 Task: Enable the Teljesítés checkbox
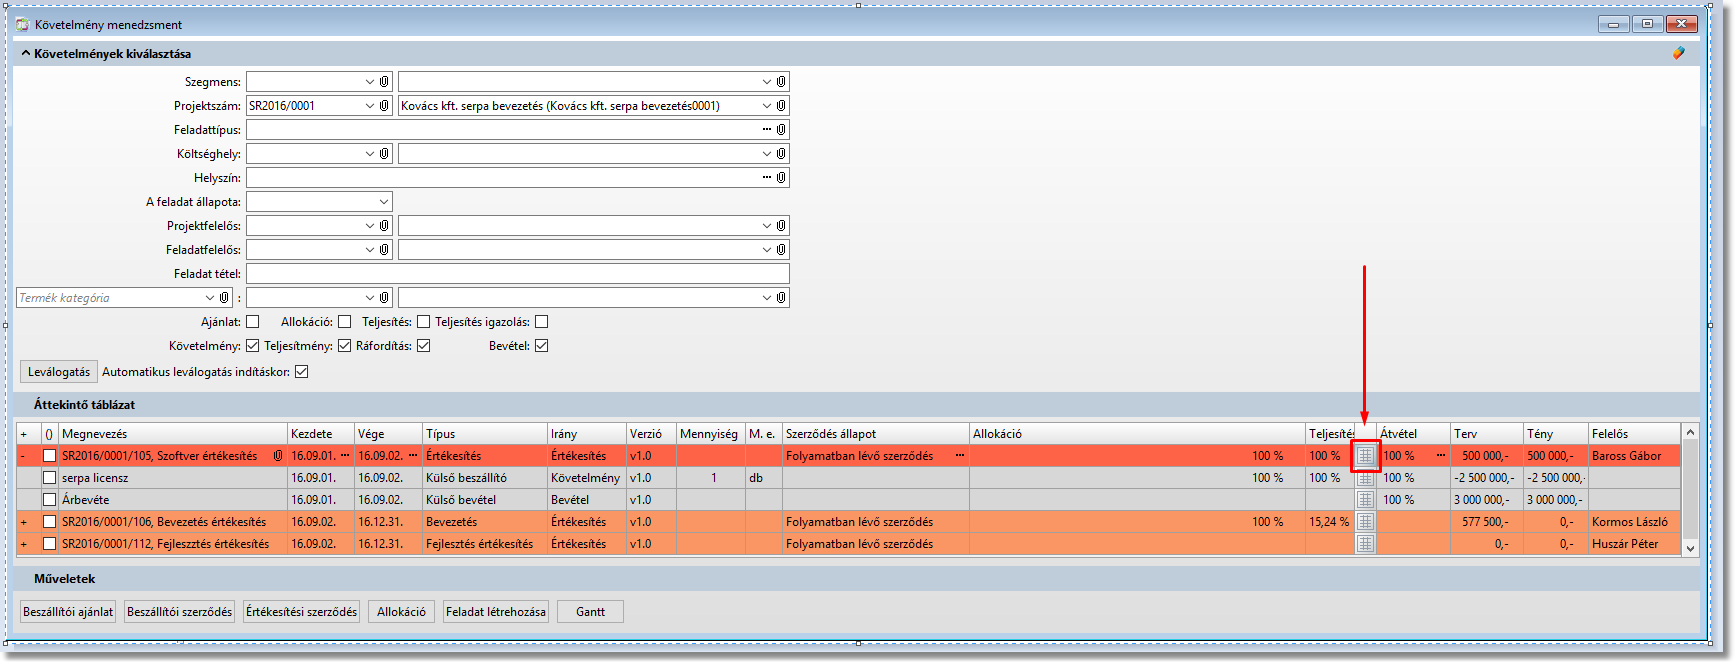pyautogui.click(x=424, y=322)
